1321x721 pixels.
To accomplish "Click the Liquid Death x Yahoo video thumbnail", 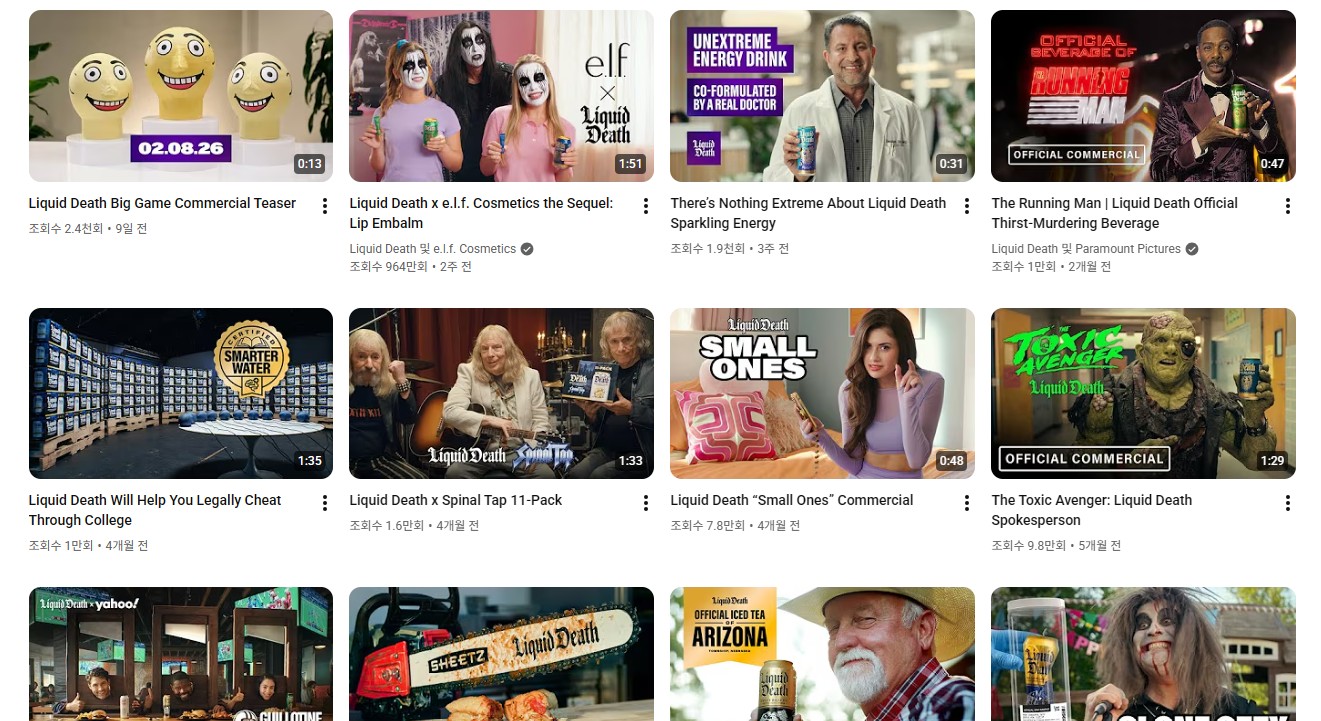I will (180, 653).
